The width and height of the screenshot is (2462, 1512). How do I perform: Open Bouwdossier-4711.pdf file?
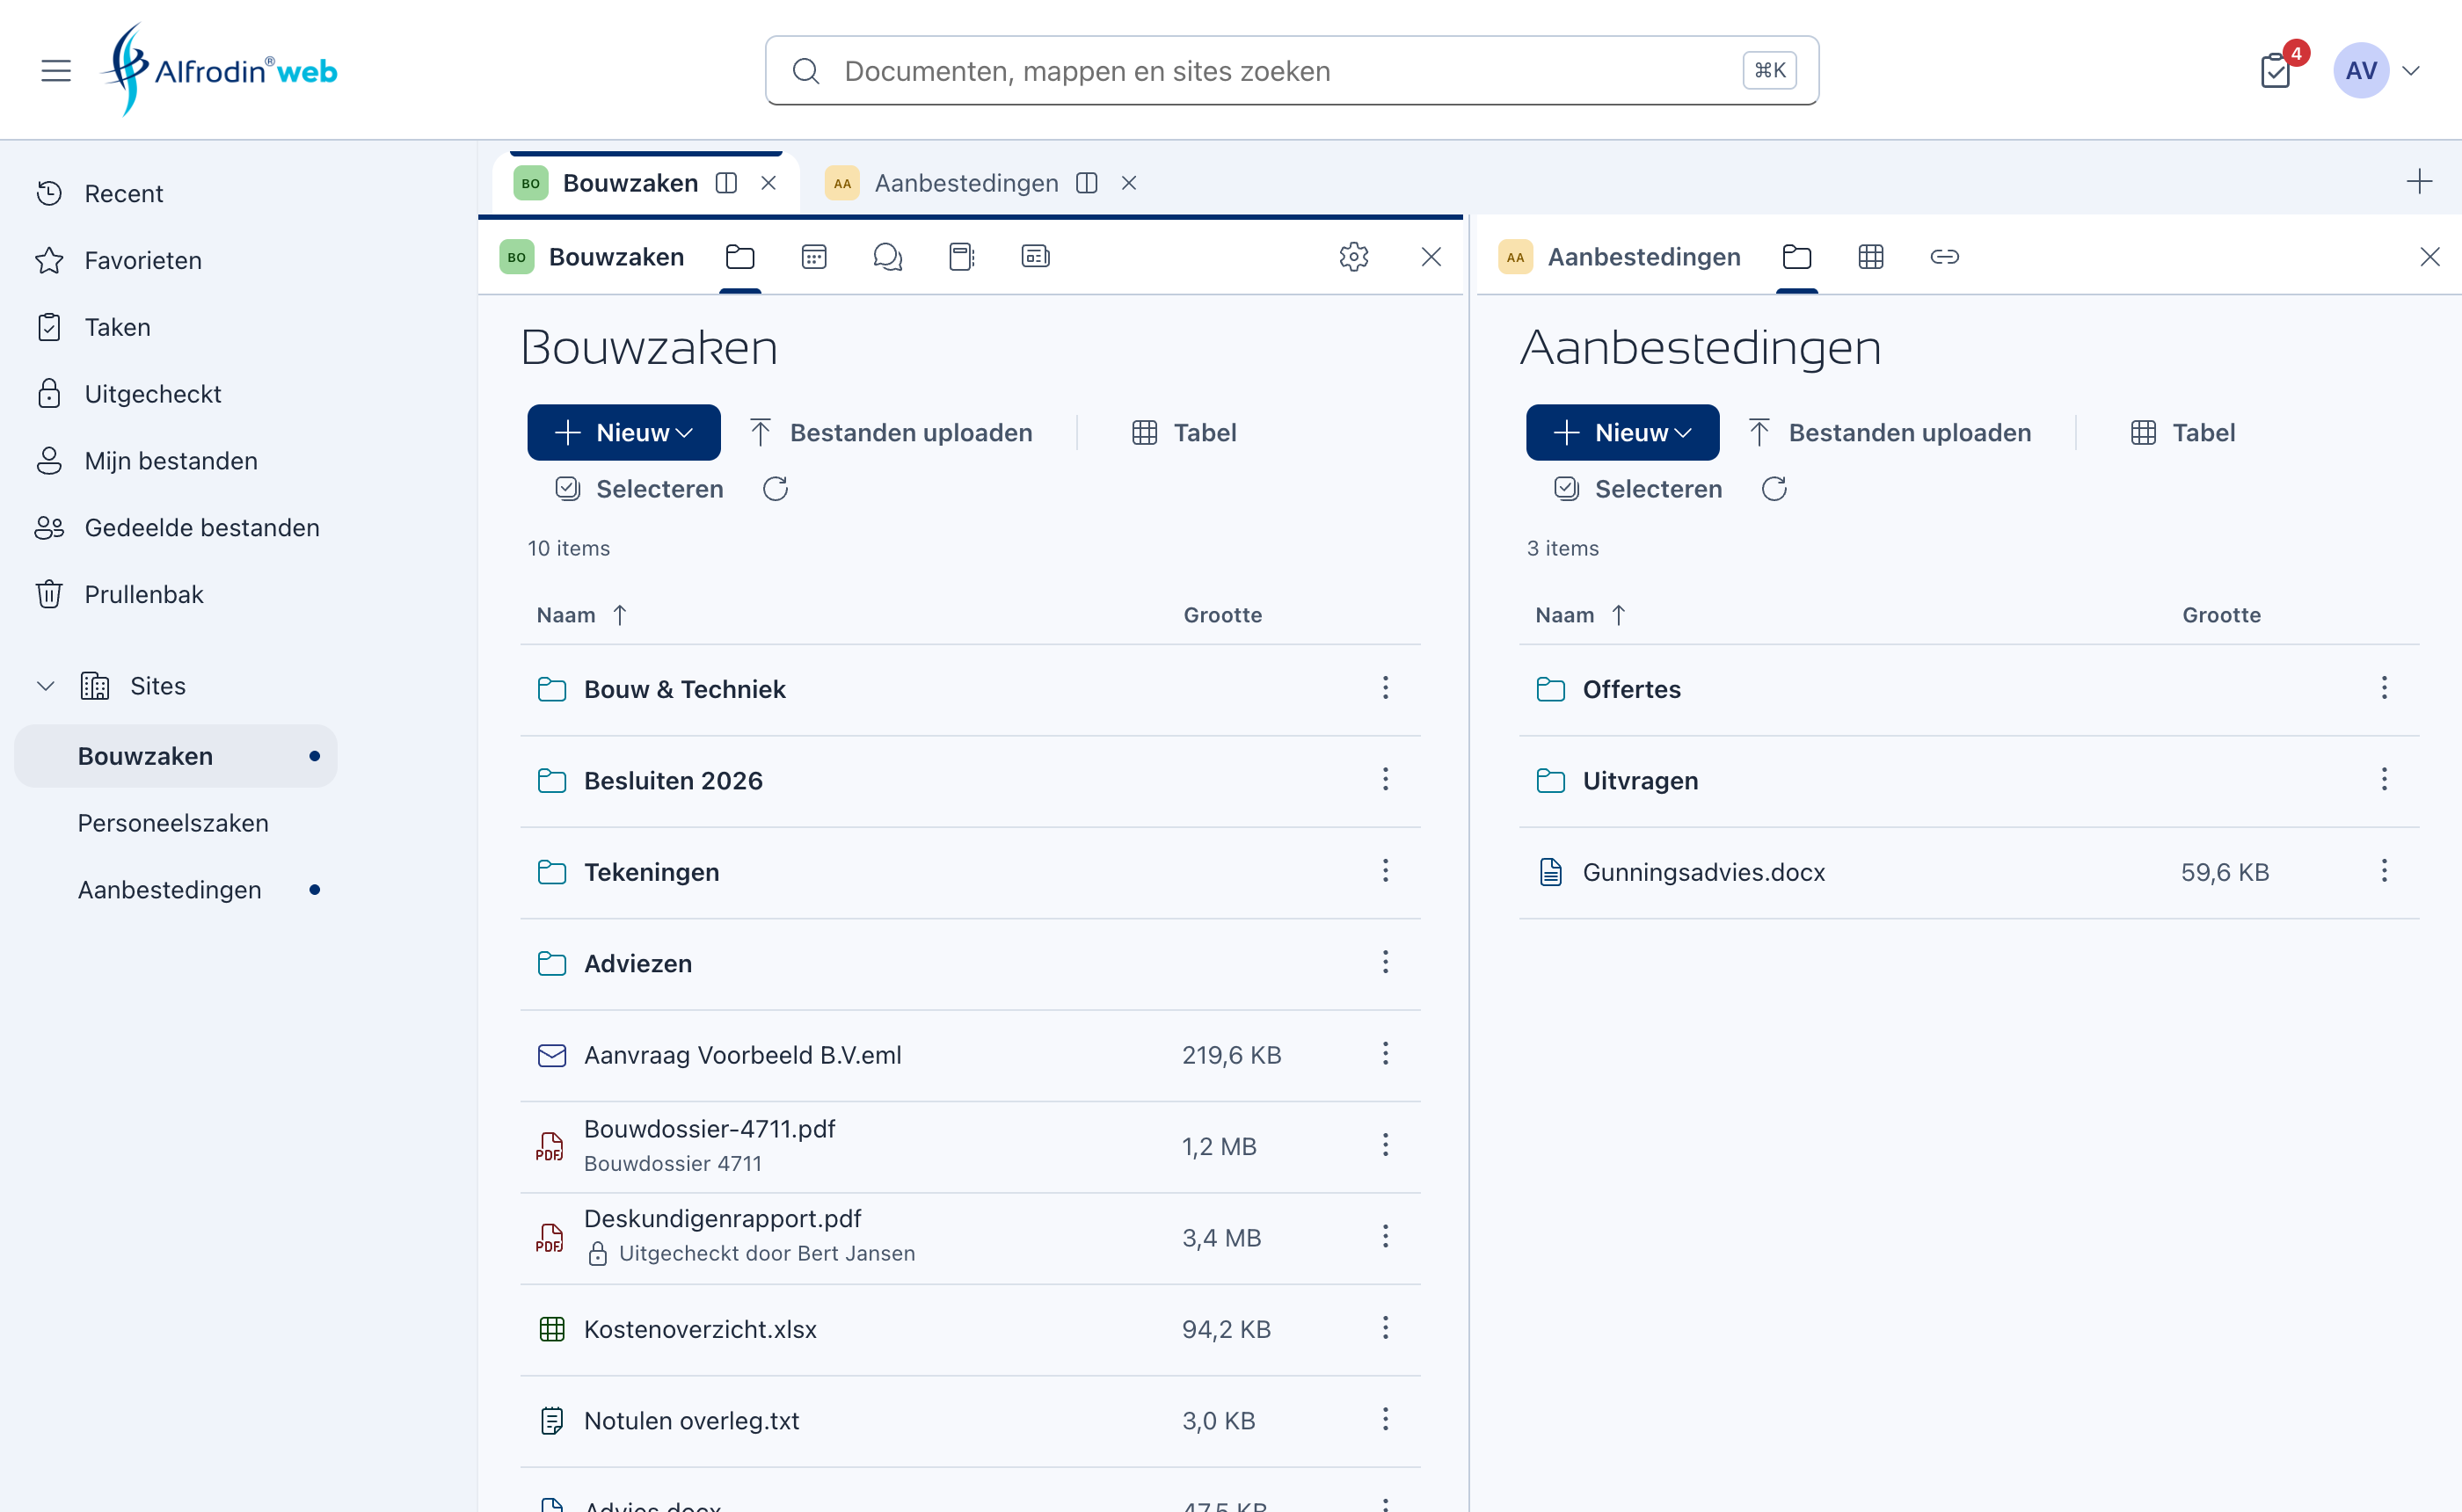[x=710, y=1129]
